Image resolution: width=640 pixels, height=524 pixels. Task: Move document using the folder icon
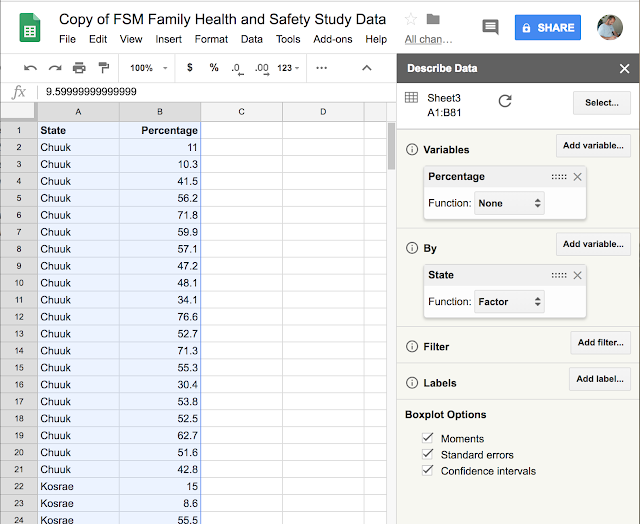(x=433, y=20)
